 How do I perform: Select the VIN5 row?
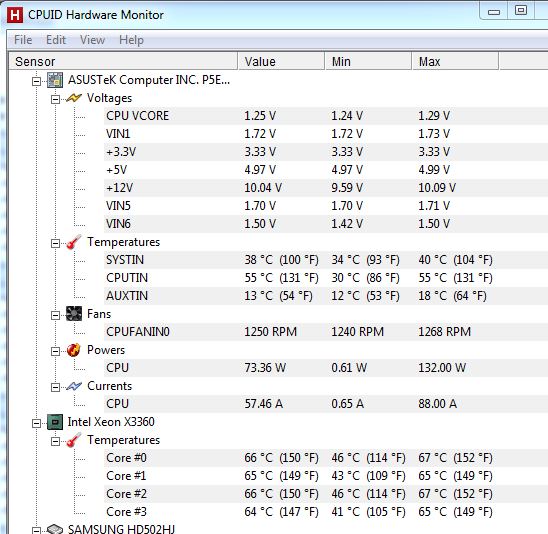click(326, 206)
